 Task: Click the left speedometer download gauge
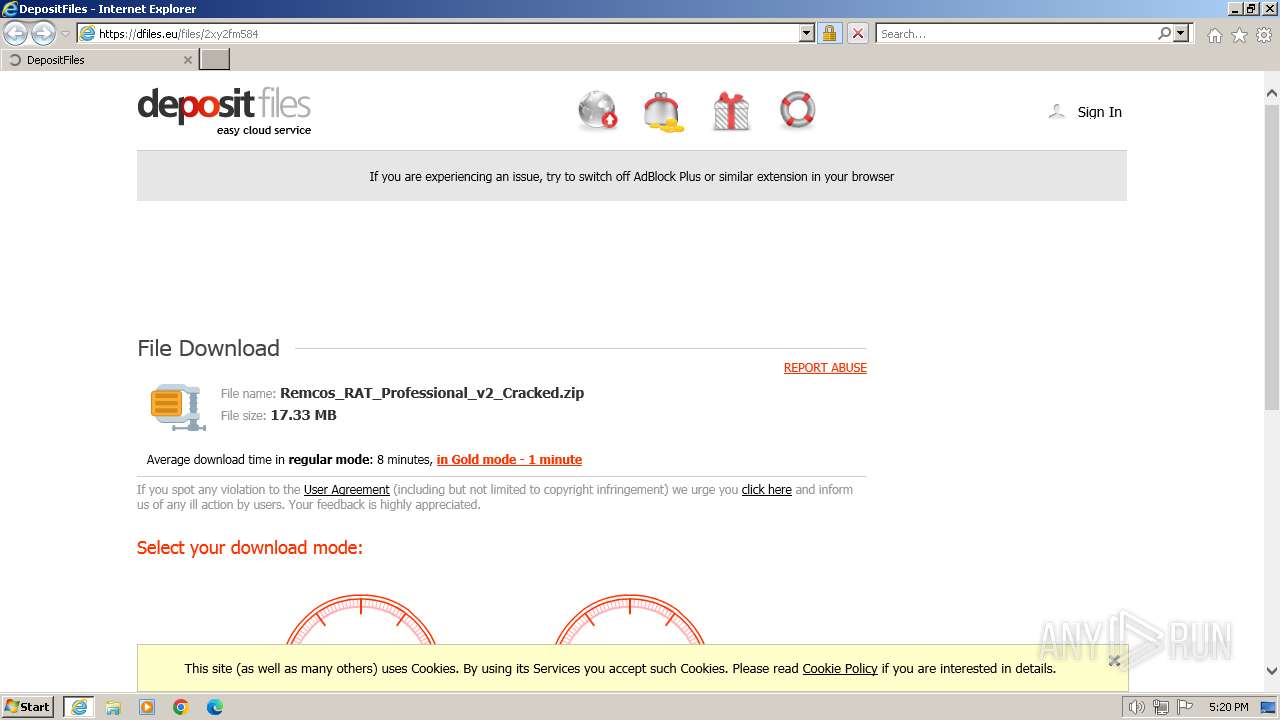[x=361, y=620]
